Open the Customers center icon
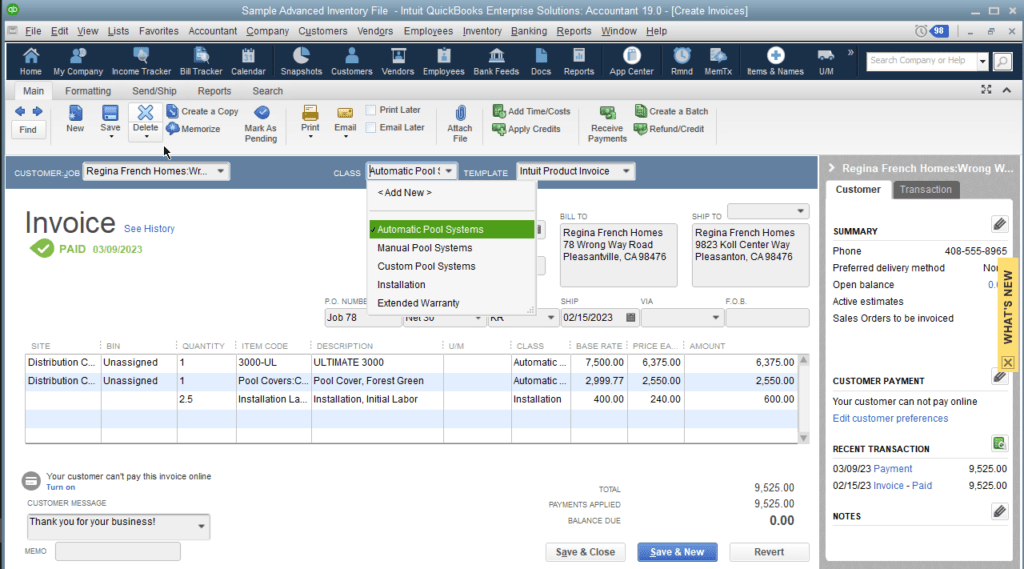 (x=351, y=61)
